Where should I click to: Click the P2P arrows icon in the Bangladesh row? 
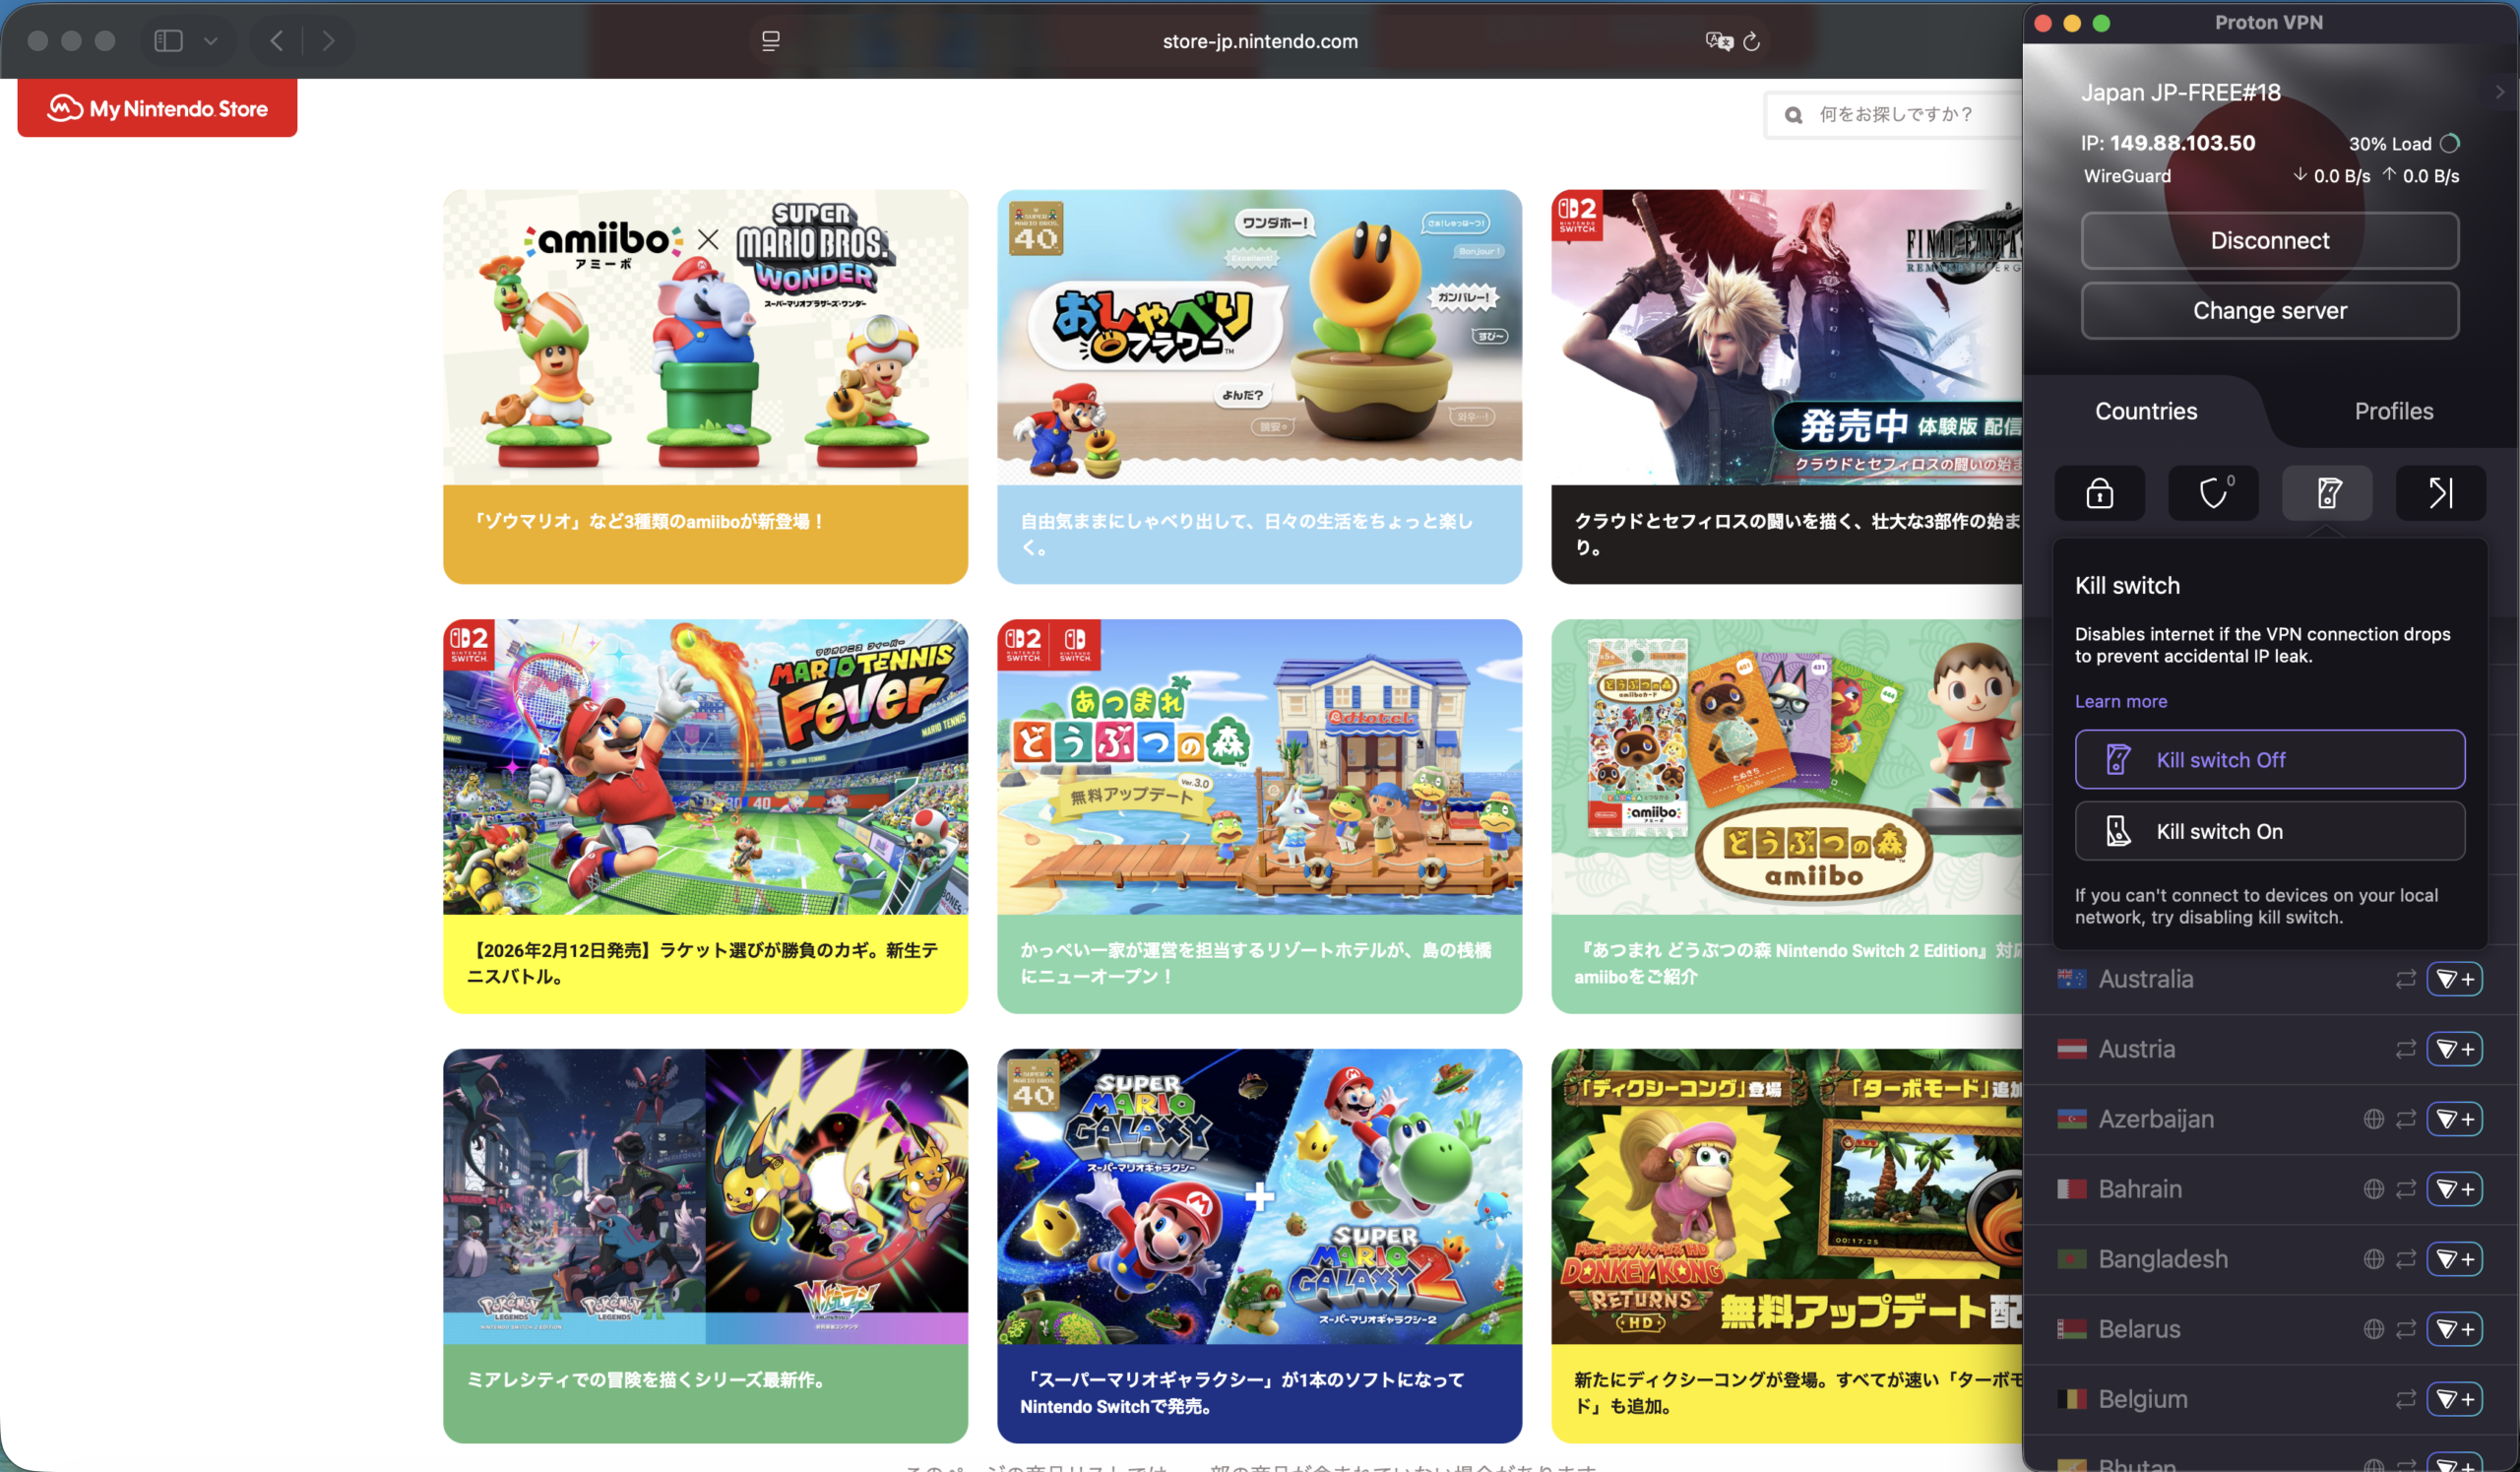(2405, 1259)
